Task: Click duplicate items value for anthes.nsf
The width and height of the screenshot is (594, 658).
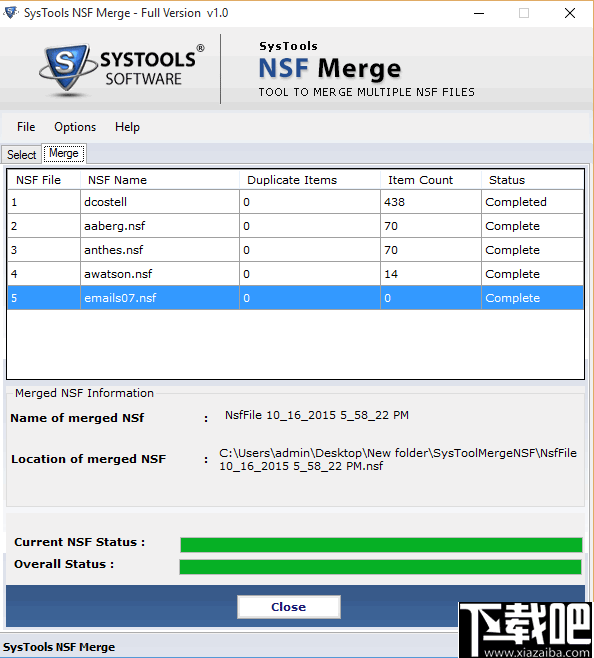Action: click(310, 250)
